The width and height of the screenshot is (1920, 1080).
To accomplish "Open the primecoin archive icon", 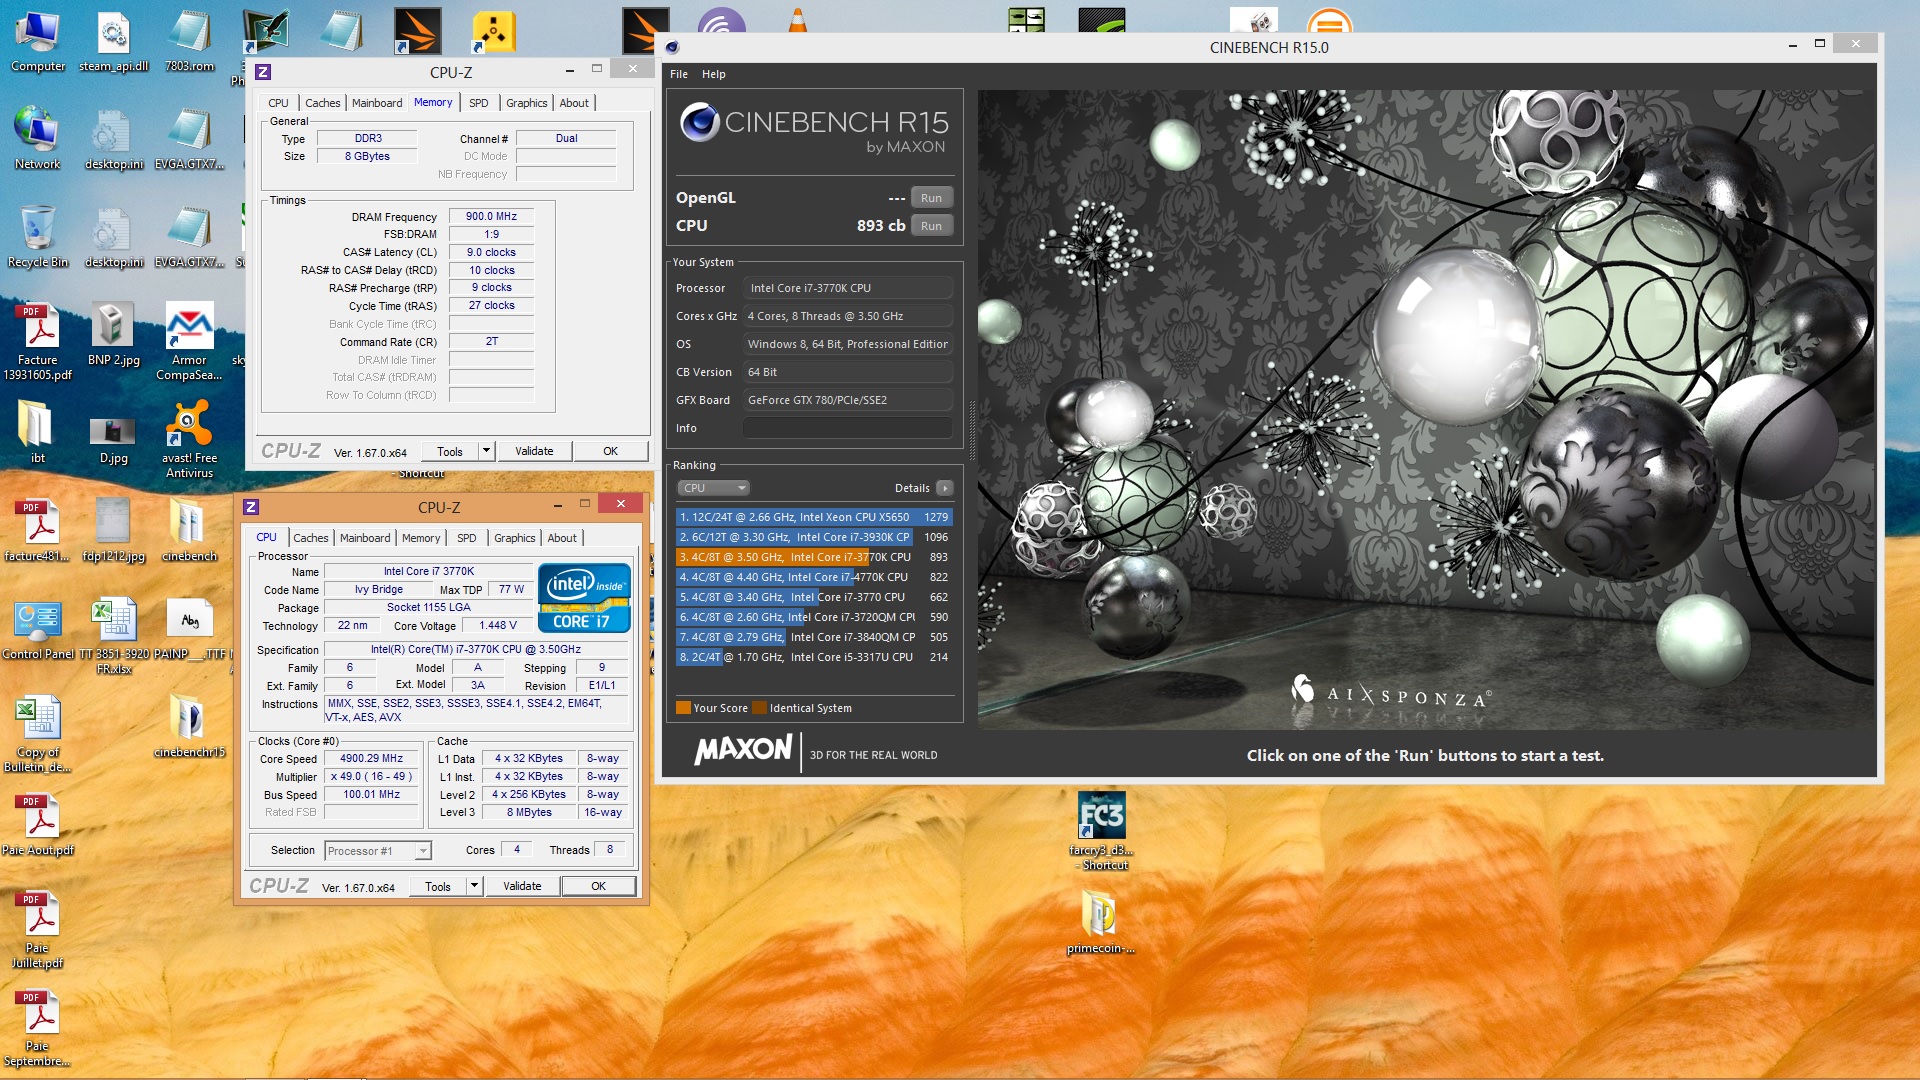I will click(1101, 922).
